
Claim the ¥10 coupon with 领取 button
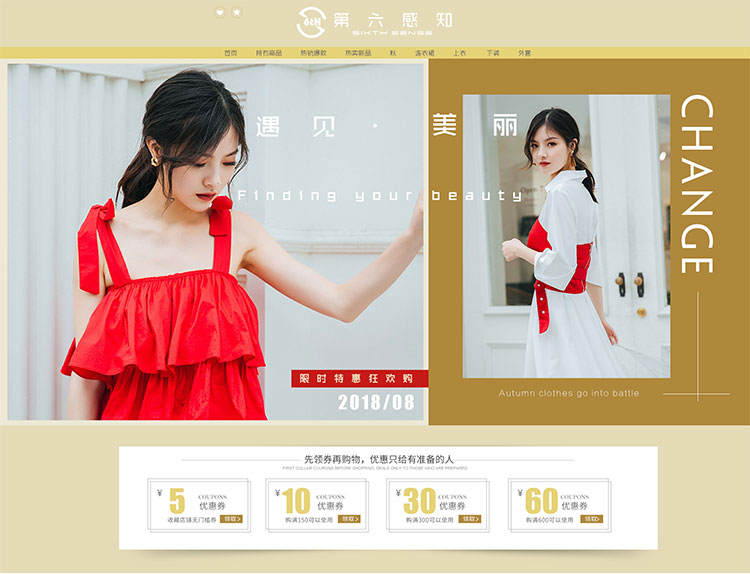coord(349,519)
